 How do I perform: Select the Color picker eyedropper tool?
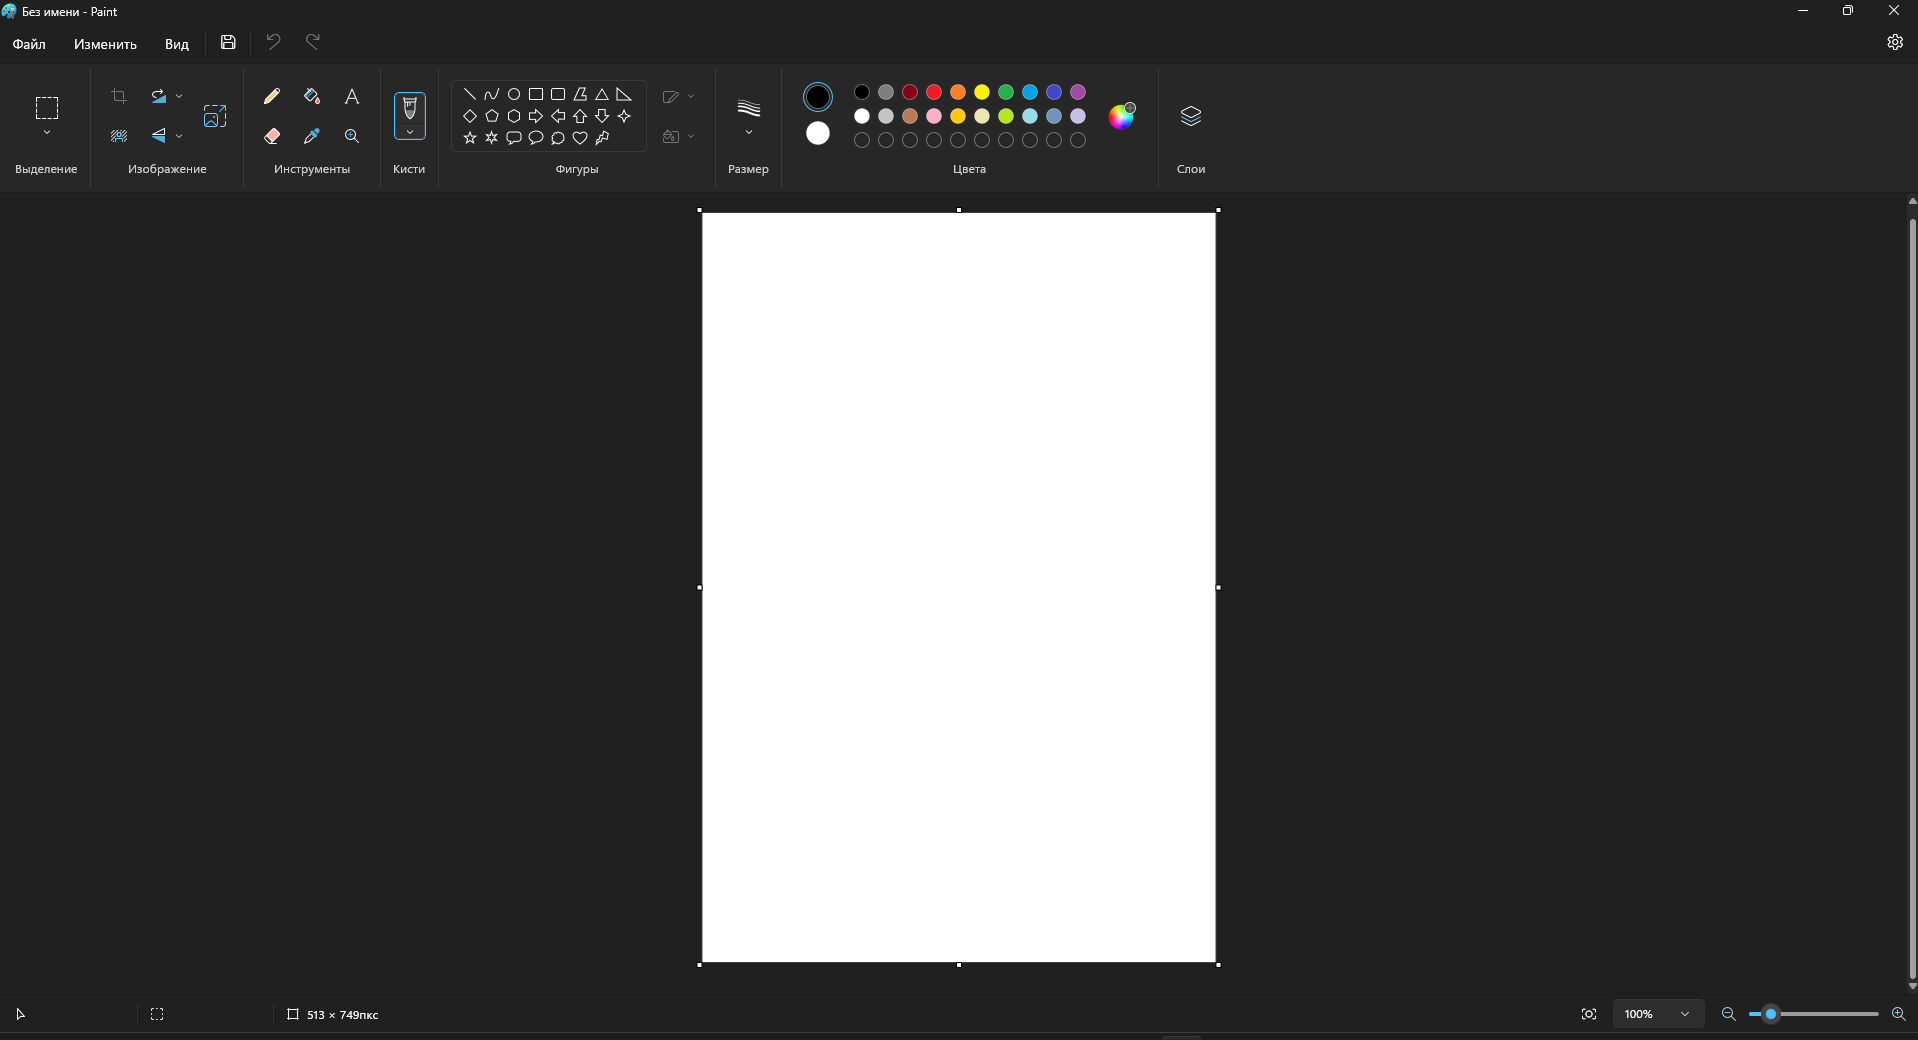click(312, 136)
